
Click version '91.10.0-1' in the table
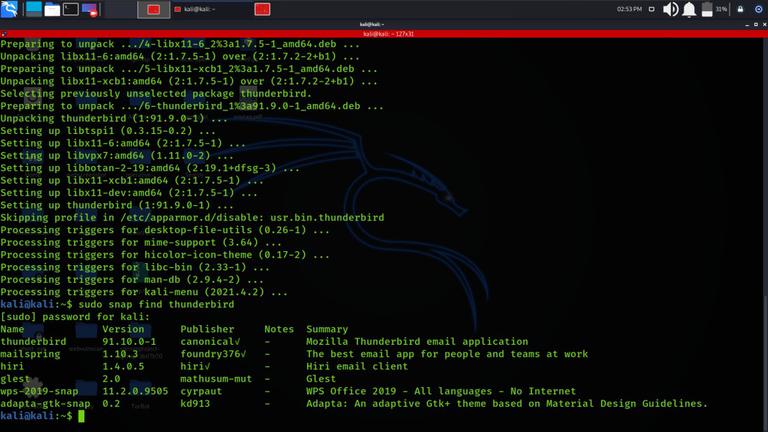point(129,341)
